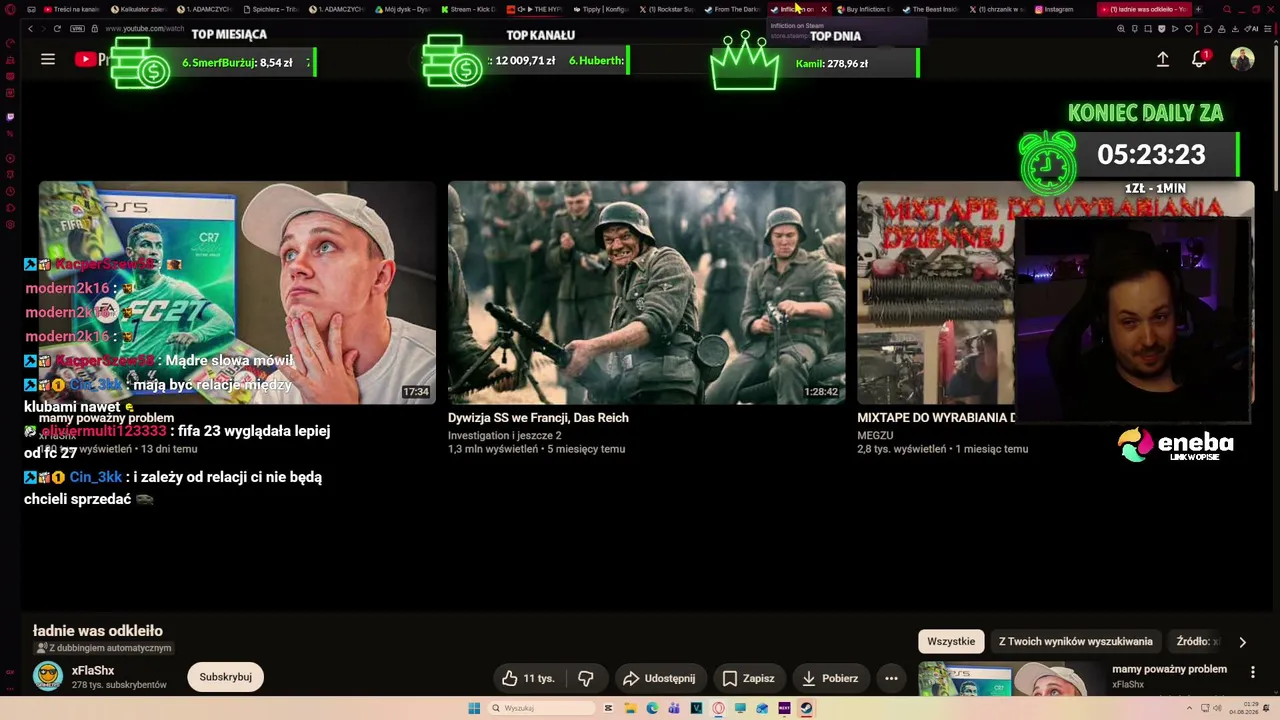Save video with the Zapisz button
This screenshot has height=720, width=1280.
click(749, 678)
